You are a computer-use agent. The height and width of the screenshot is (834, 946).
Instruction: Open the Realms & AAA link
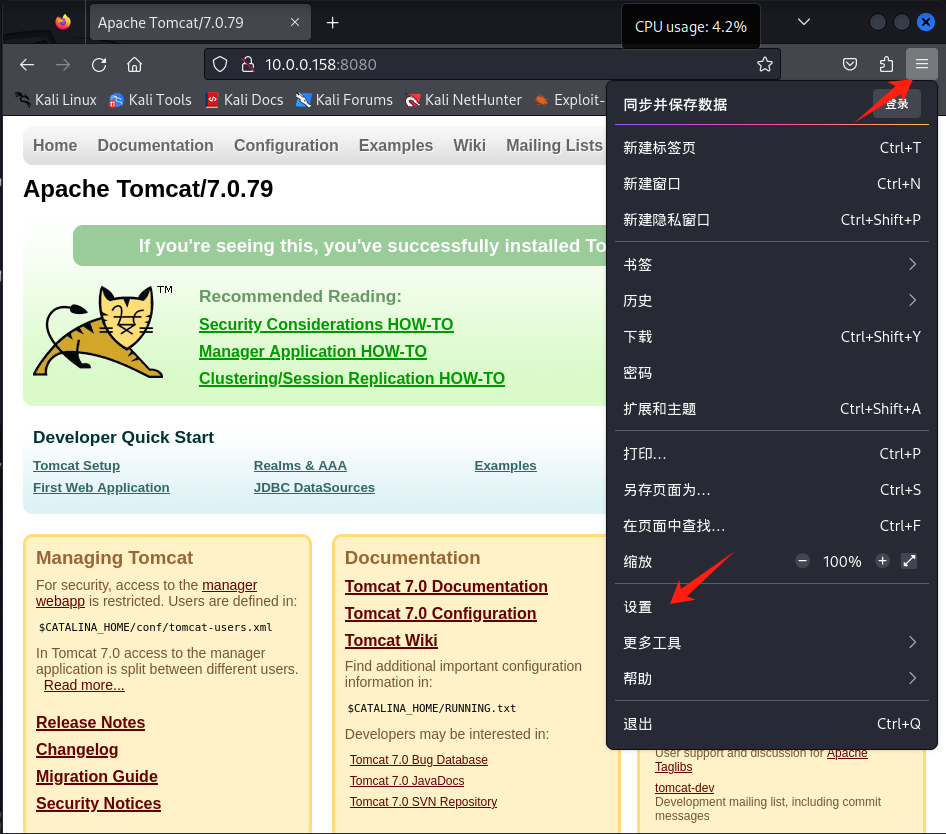[300, 466]
